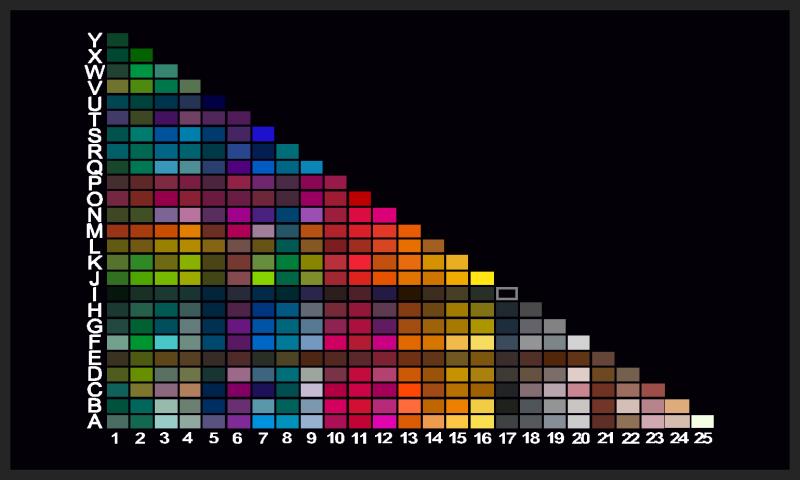Select the bright magenta swatch at A12
Screen dimensions: 800x480
click(385, 422)
